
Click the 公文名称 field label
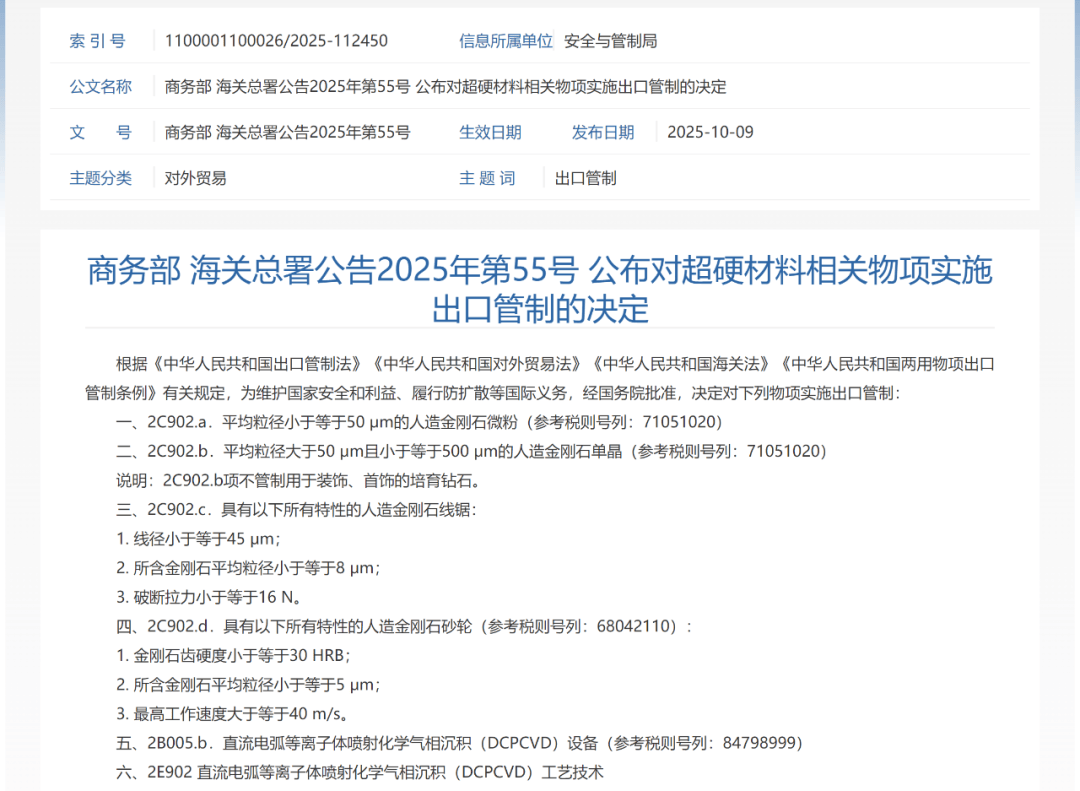click(100, 87)
